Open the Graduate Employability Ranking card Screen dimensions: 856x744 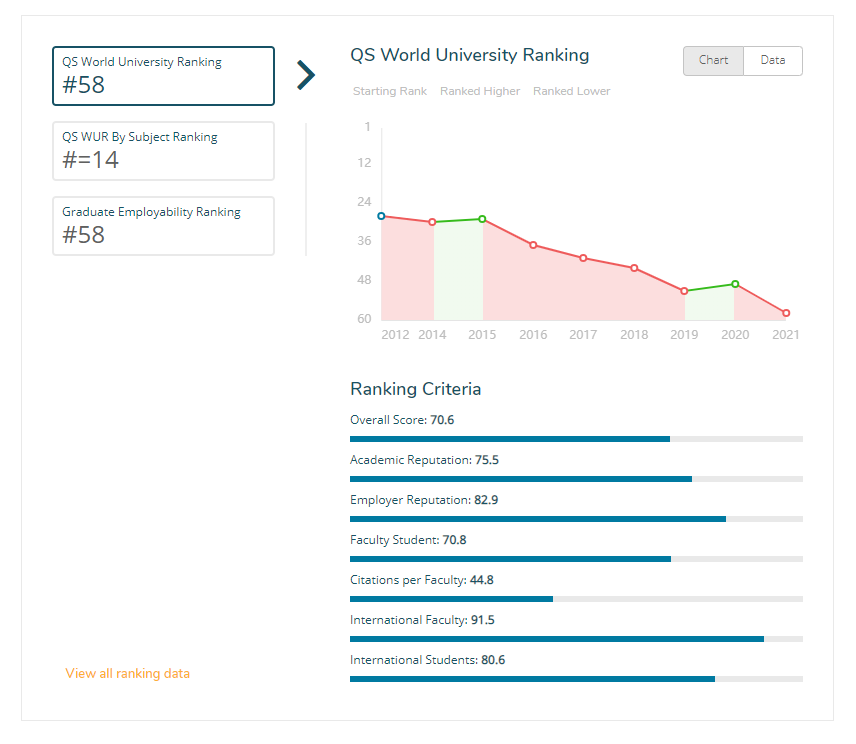[163, 226]
